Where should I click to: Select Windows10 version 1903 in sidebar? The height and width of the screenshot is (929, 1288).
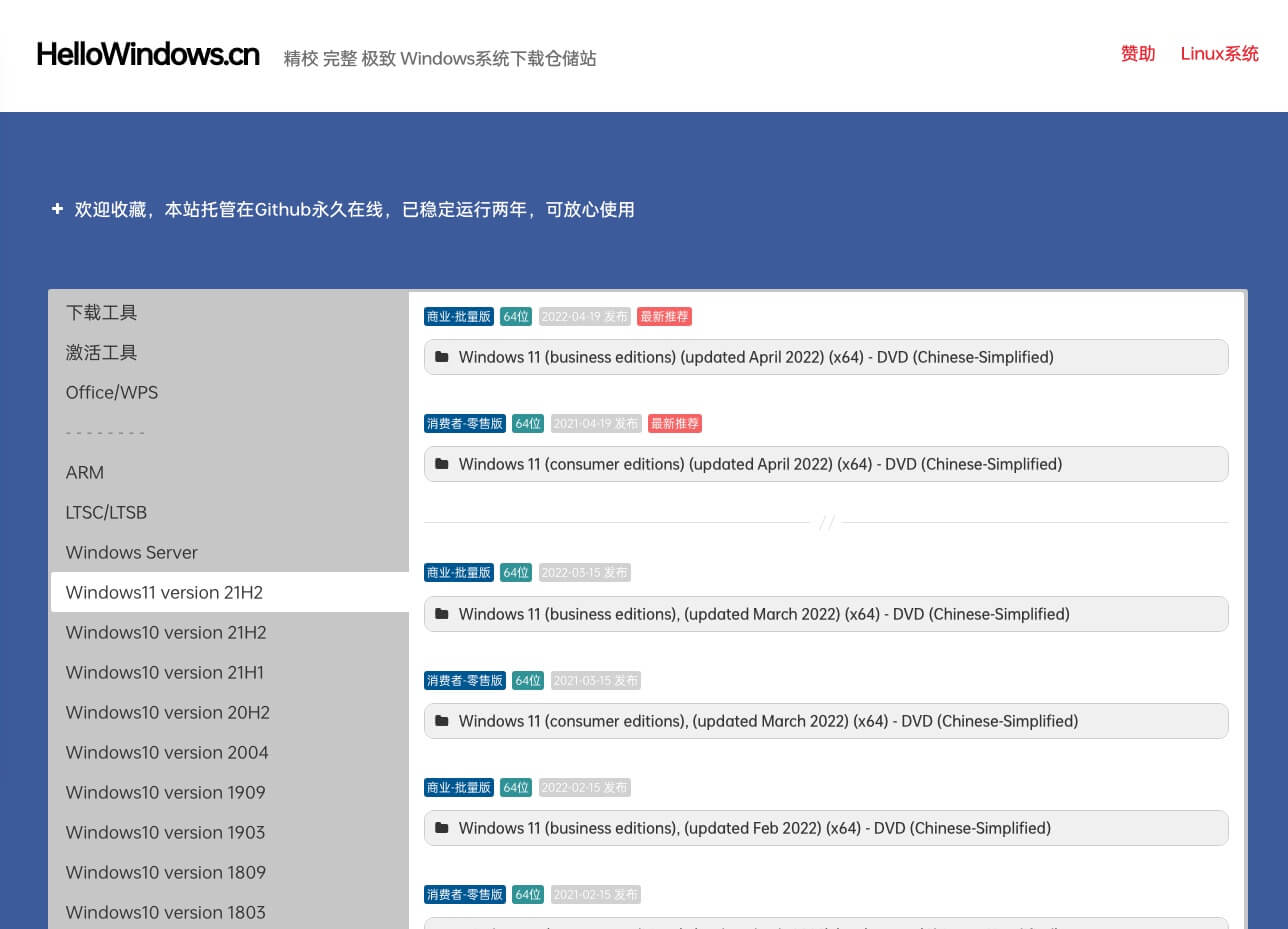[230, 832]
